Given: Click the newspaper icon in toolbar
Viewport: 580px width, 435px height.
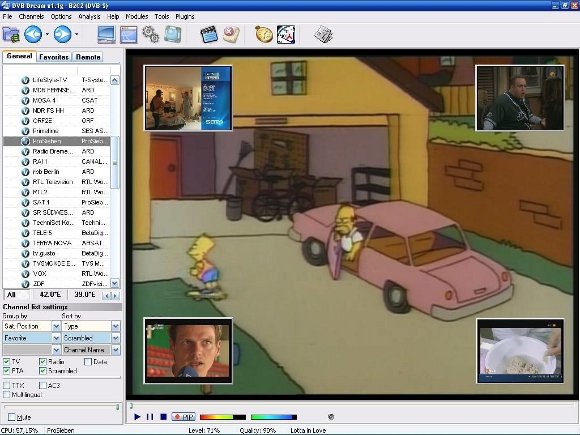Looking at the screenshot, I should (x=323, y=35).
